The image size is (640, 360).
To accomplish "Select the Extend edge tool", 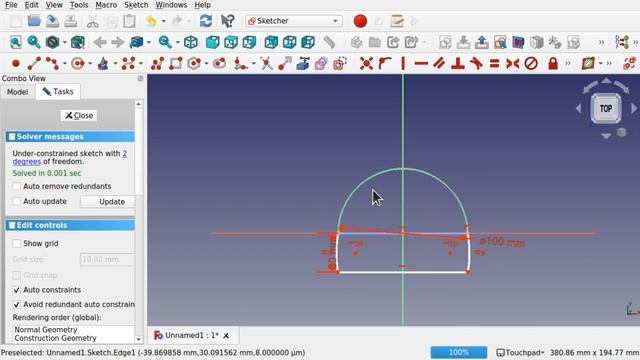I will (x=285, y=63).
